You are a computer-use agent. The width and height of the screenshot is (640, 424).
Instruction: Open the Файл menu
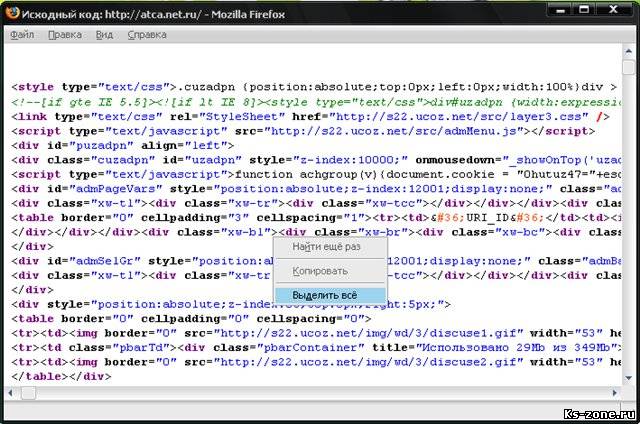click(22, 35)
